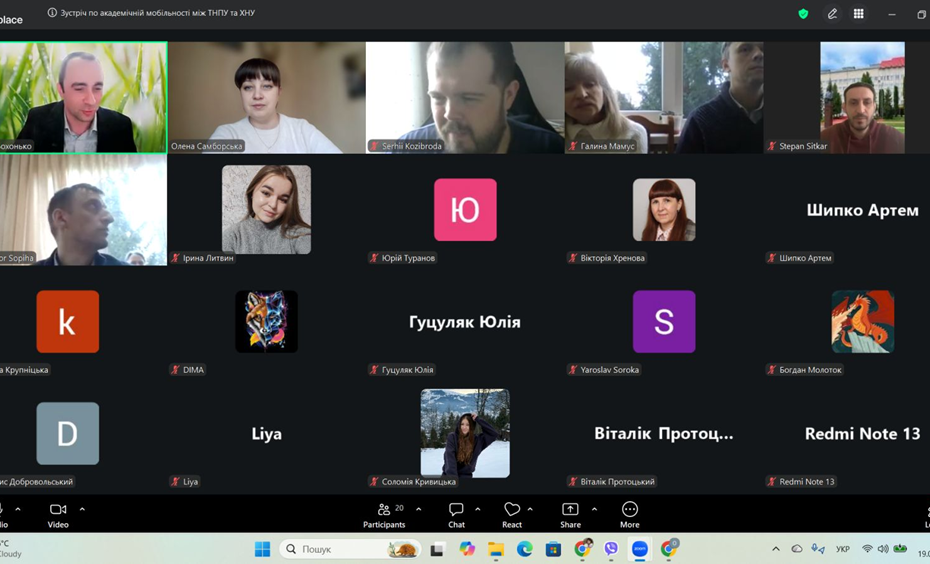Click the React heart icon
Screen dimensions: 930x564
pos(512,514)
